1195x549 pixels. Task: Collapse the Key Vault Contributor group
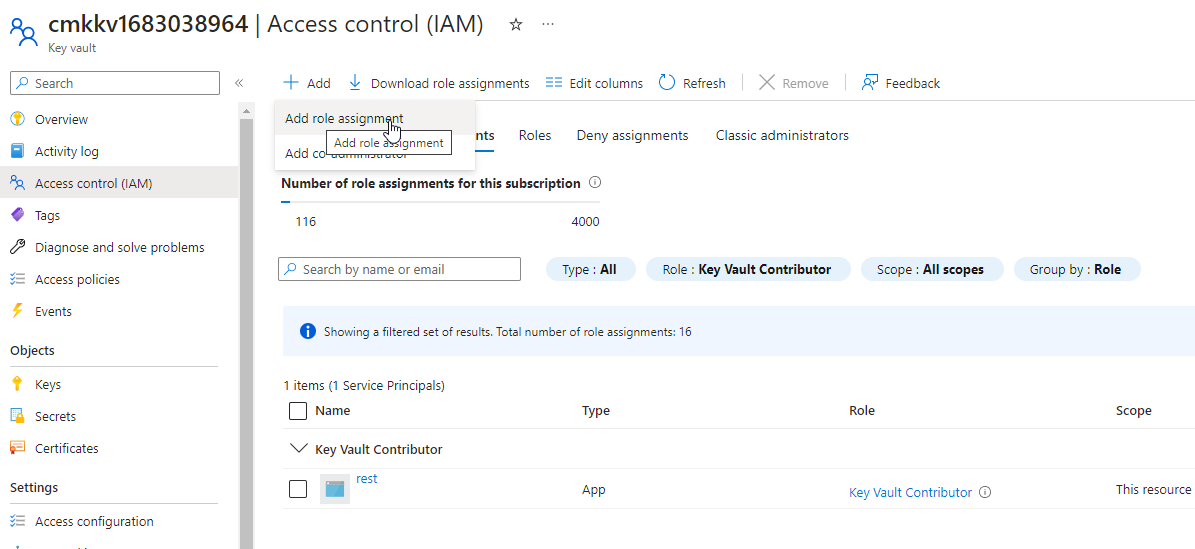point(298,449)
